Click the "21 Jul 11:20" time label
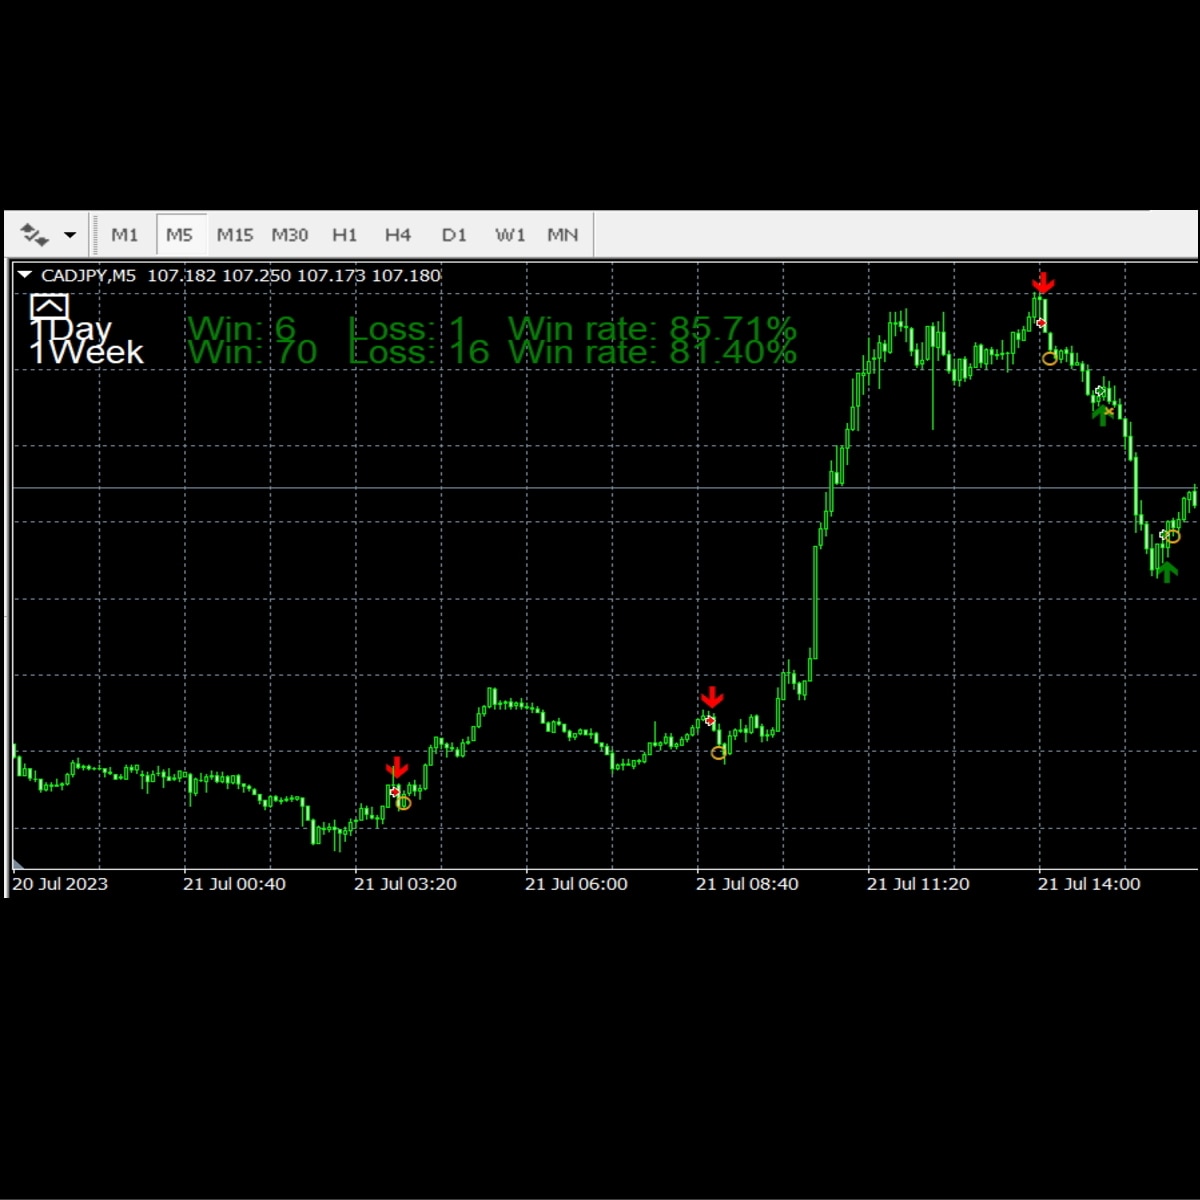 coord(918,884)
